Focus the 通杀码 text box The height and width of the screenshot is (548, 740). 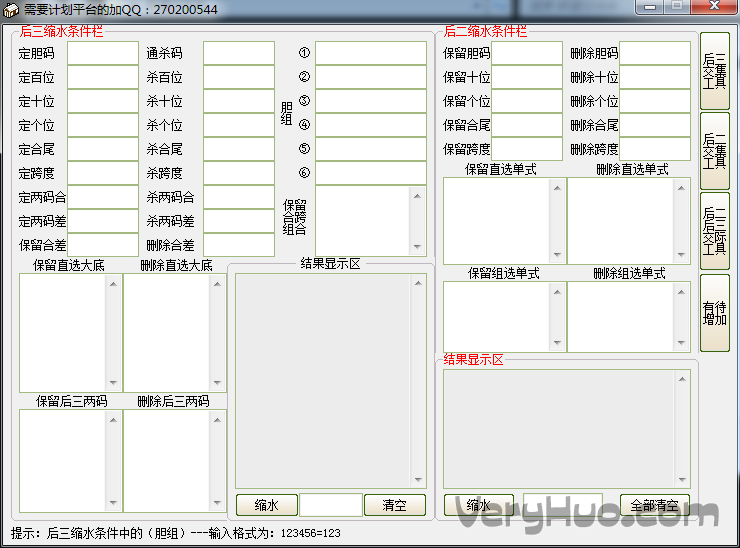[238, 53]
